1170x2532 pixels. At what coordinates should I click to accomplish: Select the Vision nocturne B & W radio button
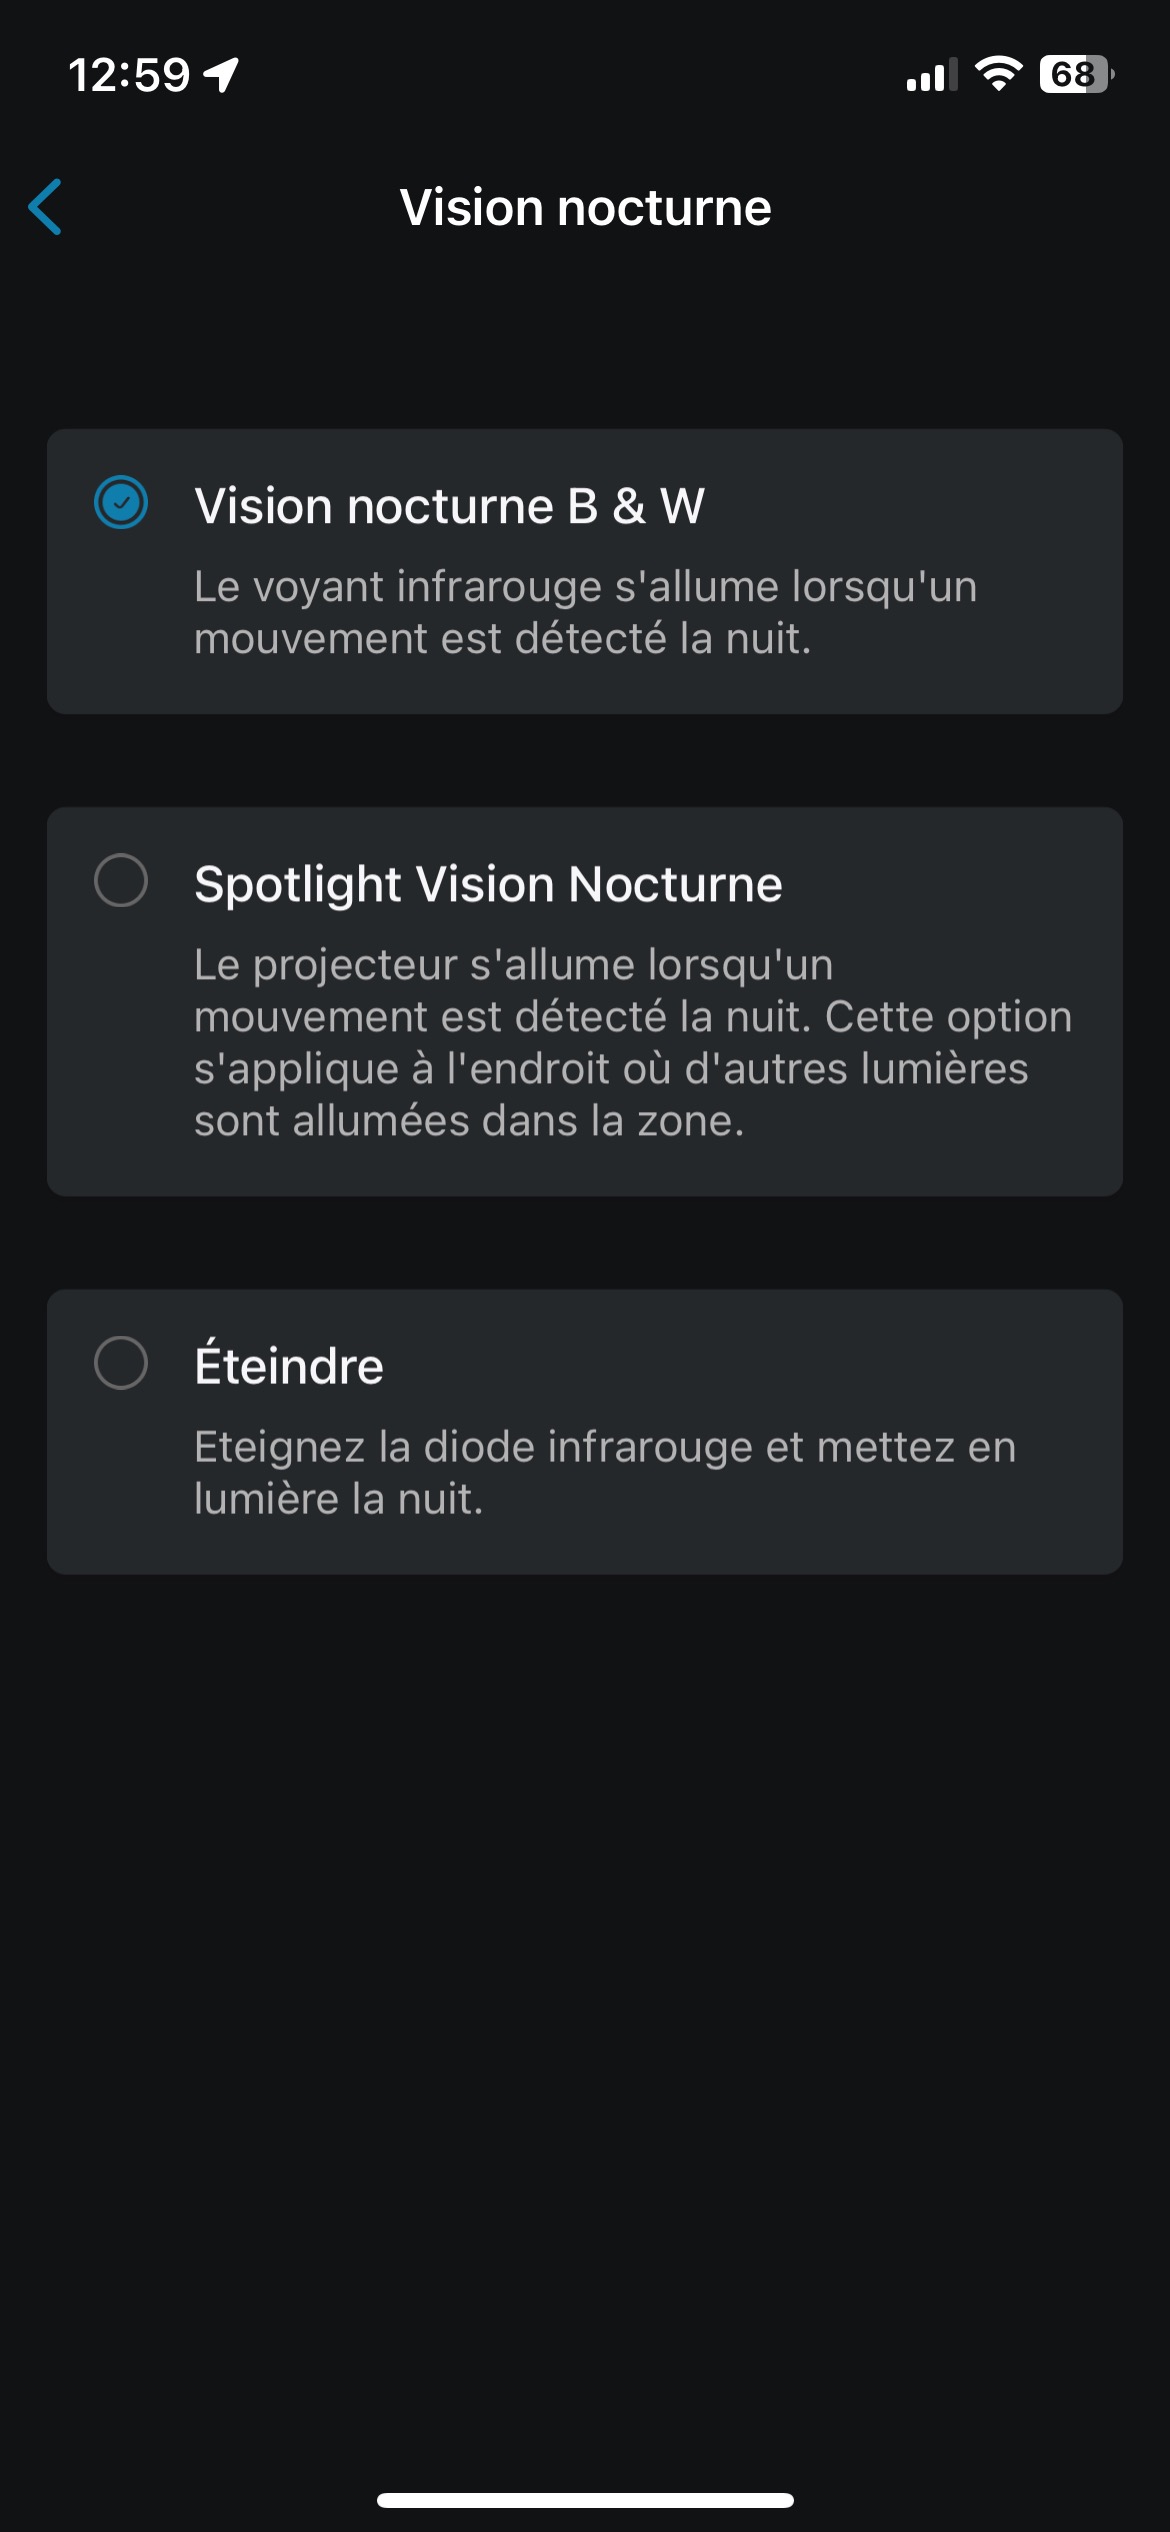point(121,502)
